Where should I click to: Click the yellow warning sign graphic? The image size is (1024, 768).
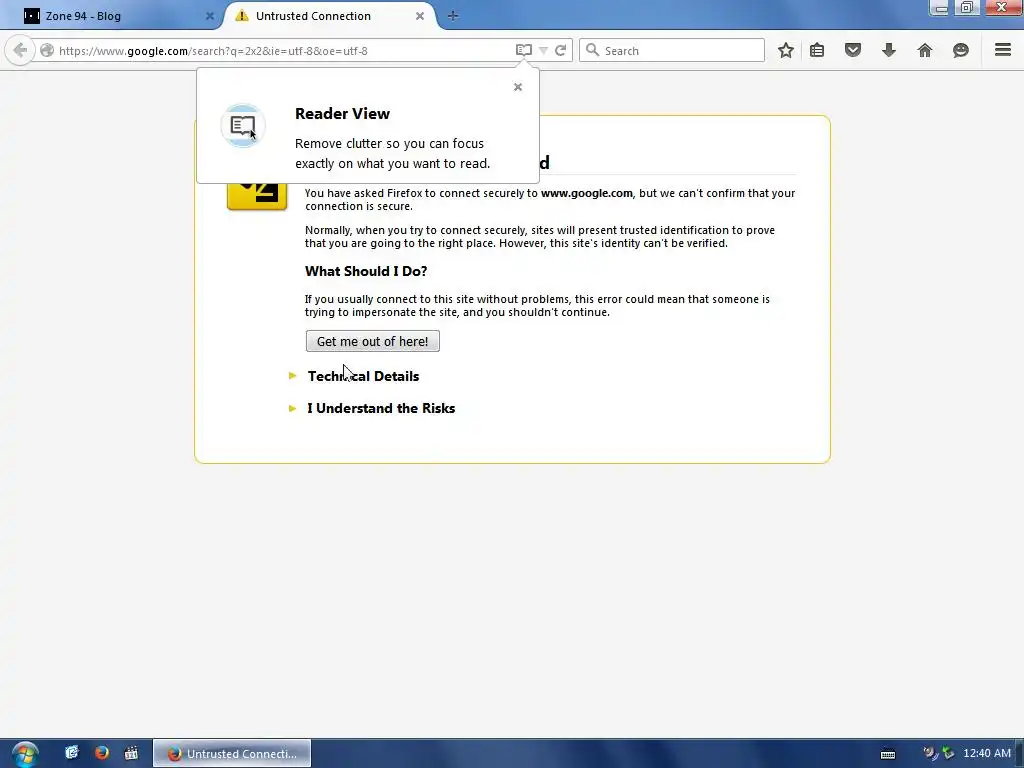[x=257, y=196]
